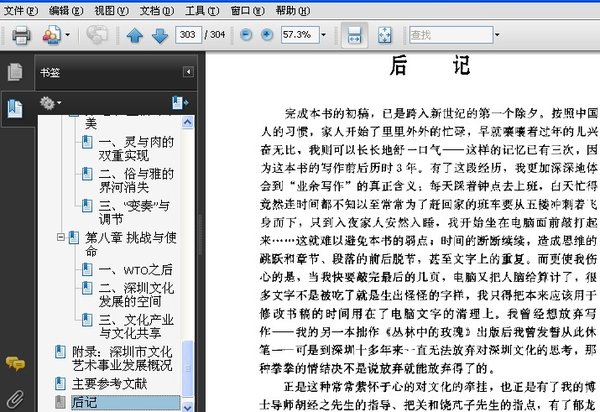Open the 工具 menu

(x=202, y=10)
